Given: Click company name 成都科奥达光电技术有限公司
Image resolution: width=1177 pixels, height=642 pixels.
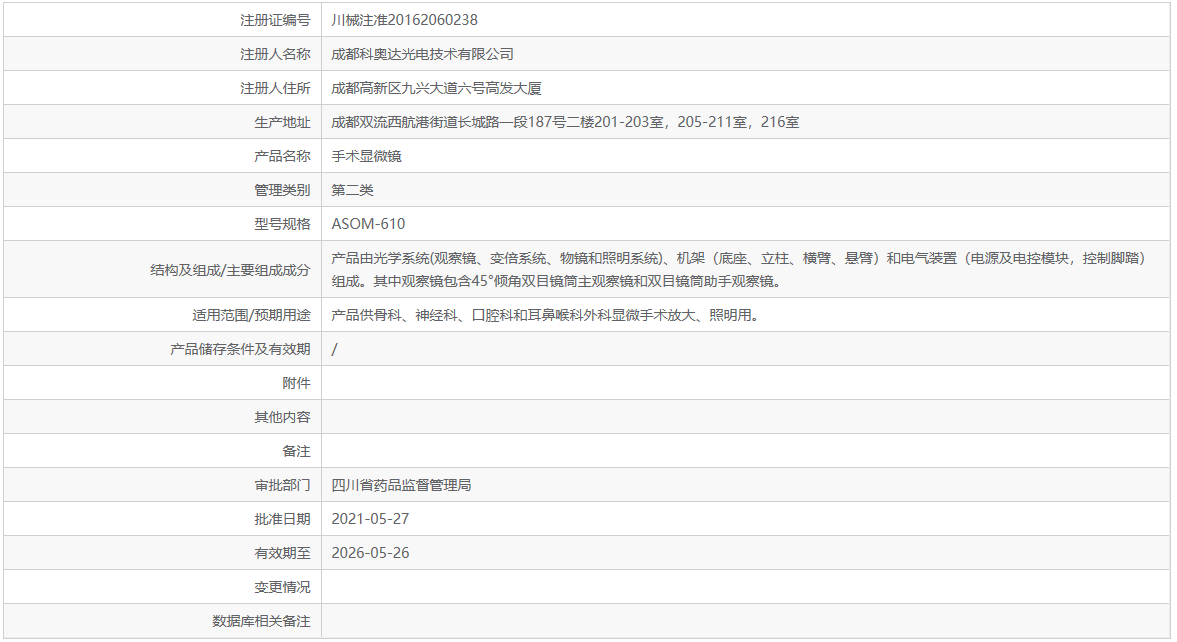Looking at the screenshot, I should pyautogui.click(x=423, y=54).
